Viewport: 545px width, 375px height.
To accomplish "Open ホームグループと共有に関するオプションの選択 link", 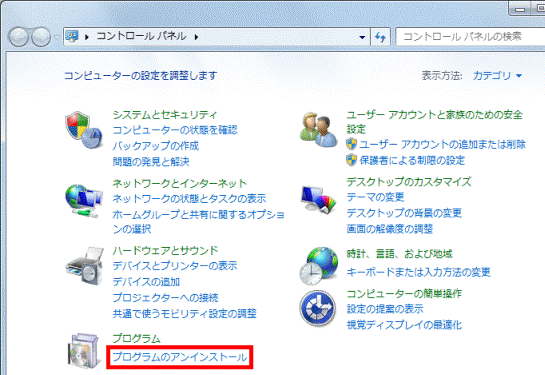I will tap(198, 221).
